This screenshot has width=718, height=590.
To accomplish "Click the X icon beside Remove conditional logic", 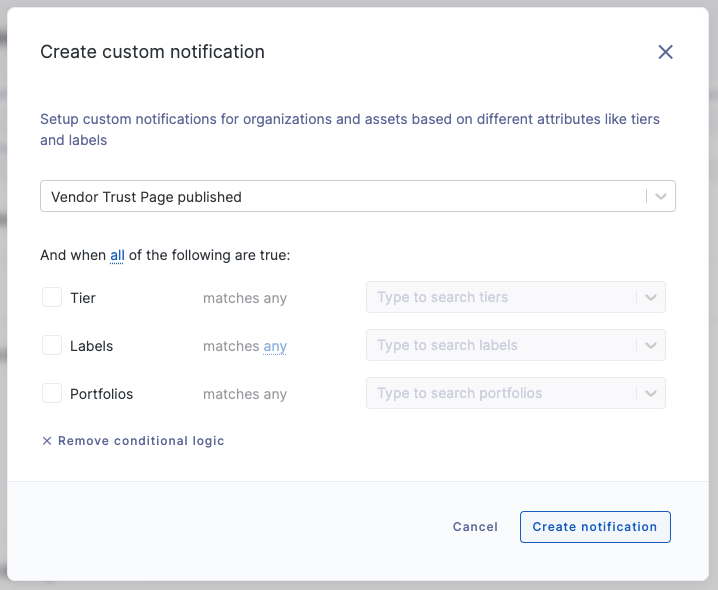I will click(47, 441).
